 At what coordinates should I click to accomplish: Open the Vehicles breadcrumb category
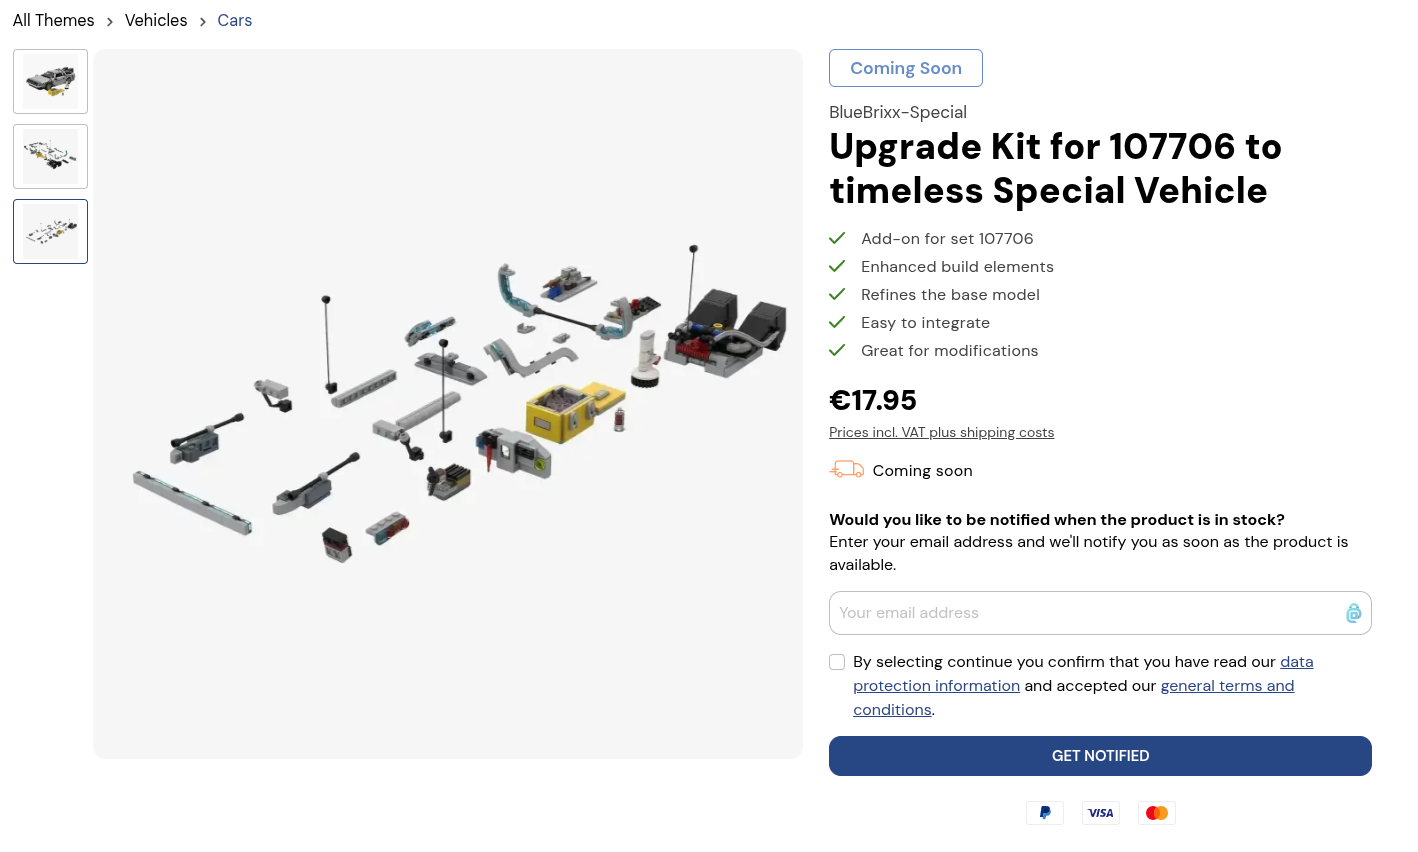pyautogui.click(x=156, y=20)
